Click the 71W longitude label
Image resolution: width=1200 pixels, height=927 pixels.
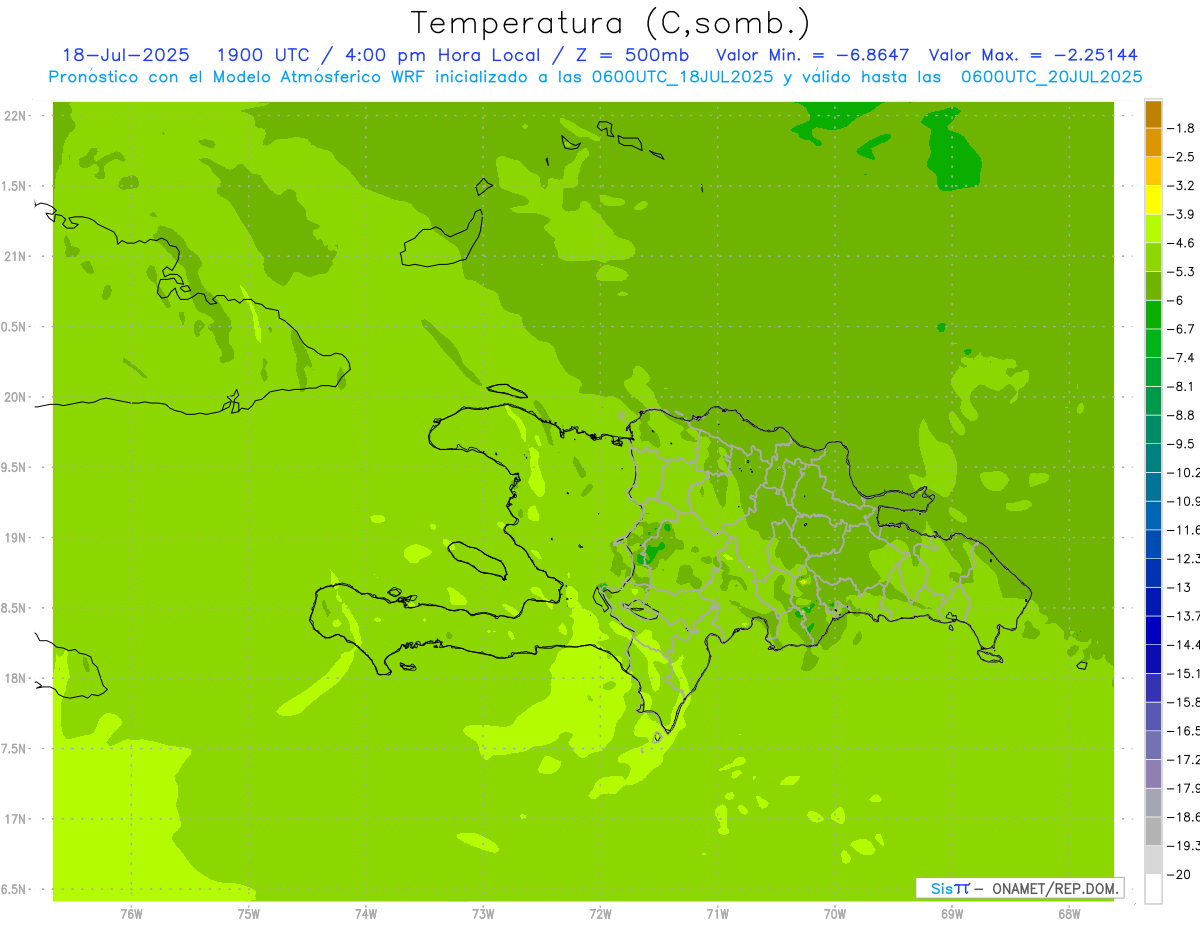pyautogui.click(x=717, y=913)
